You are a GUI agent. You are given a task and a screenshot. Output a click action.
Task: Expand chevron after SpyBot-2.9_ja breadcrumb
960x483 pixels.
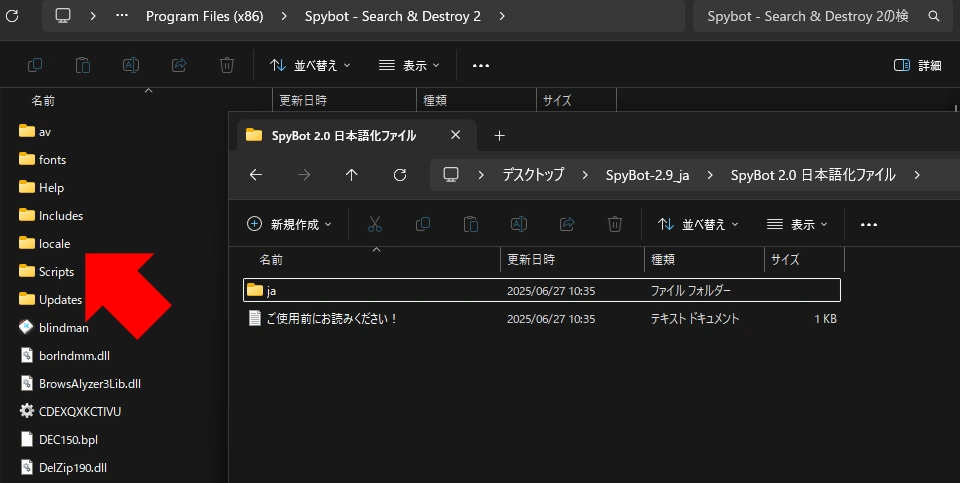click(710, 175)
